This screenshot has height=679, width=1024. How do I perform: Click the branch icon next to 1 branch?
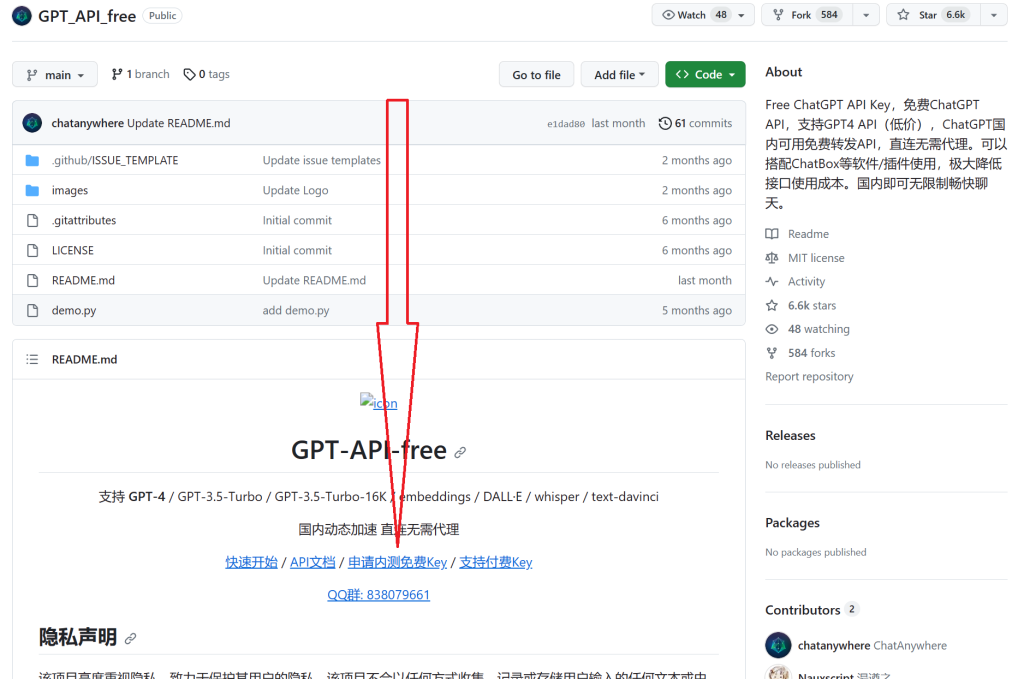(116, 74)
